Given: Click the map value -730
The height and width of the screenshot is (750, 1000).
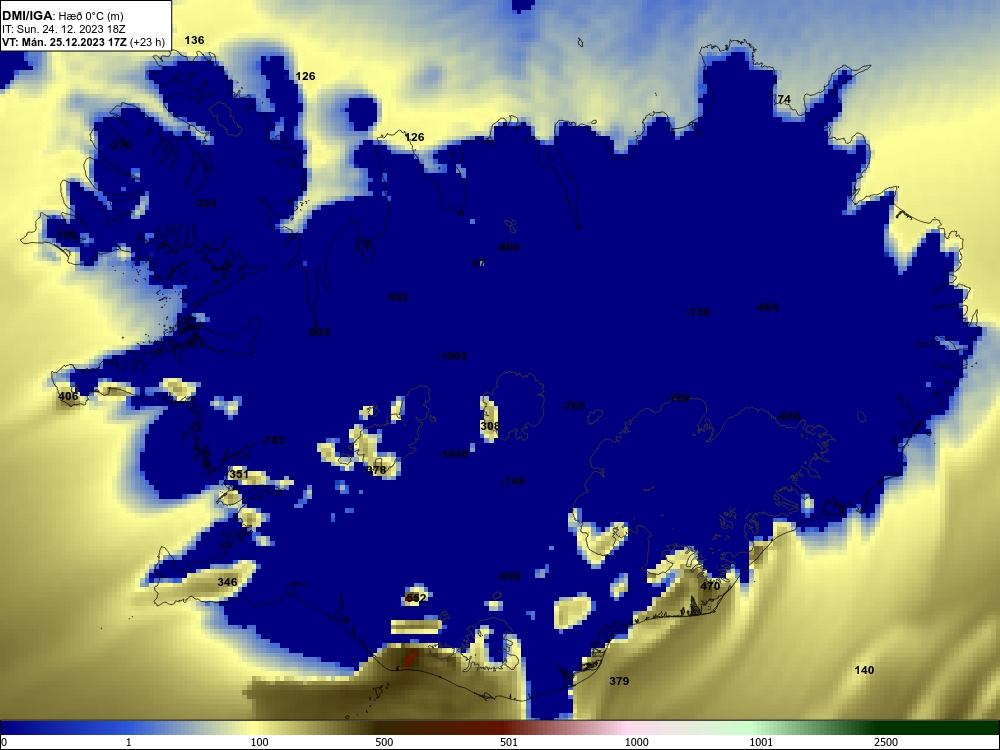Looking at the screenshot, I should 698,312.
